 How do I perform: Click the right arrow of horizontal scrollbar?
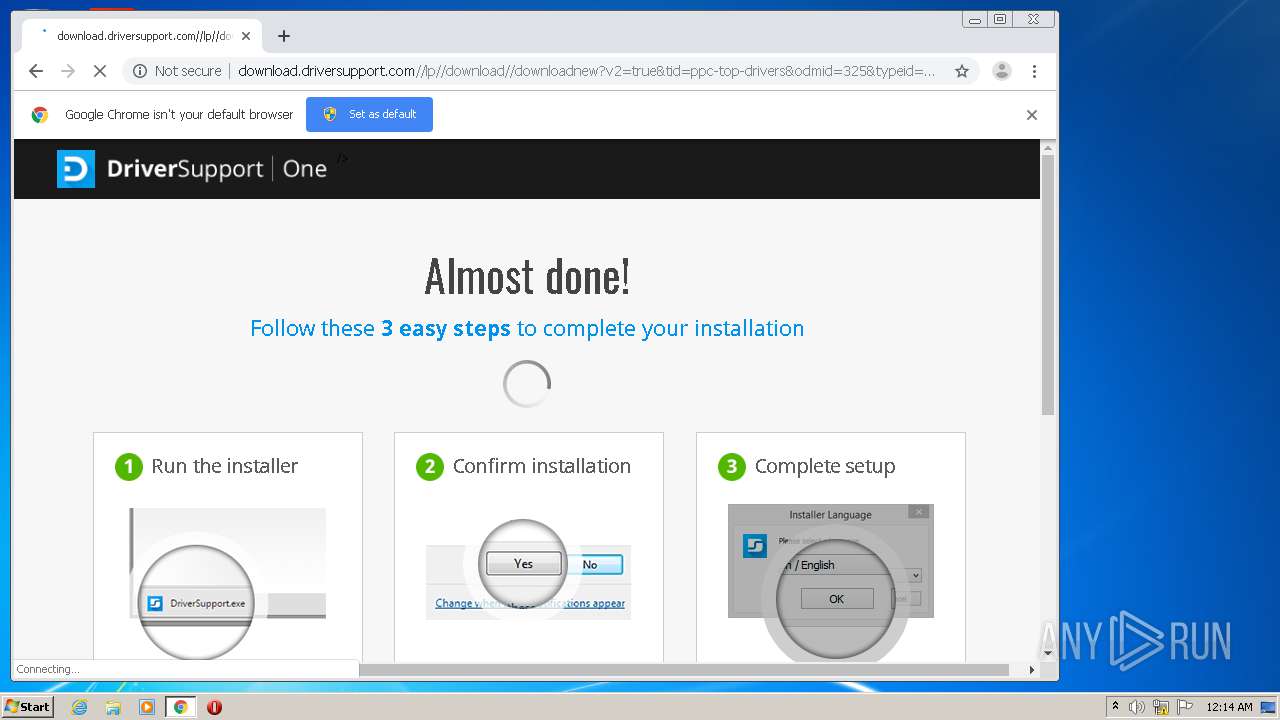point(1032,670)
